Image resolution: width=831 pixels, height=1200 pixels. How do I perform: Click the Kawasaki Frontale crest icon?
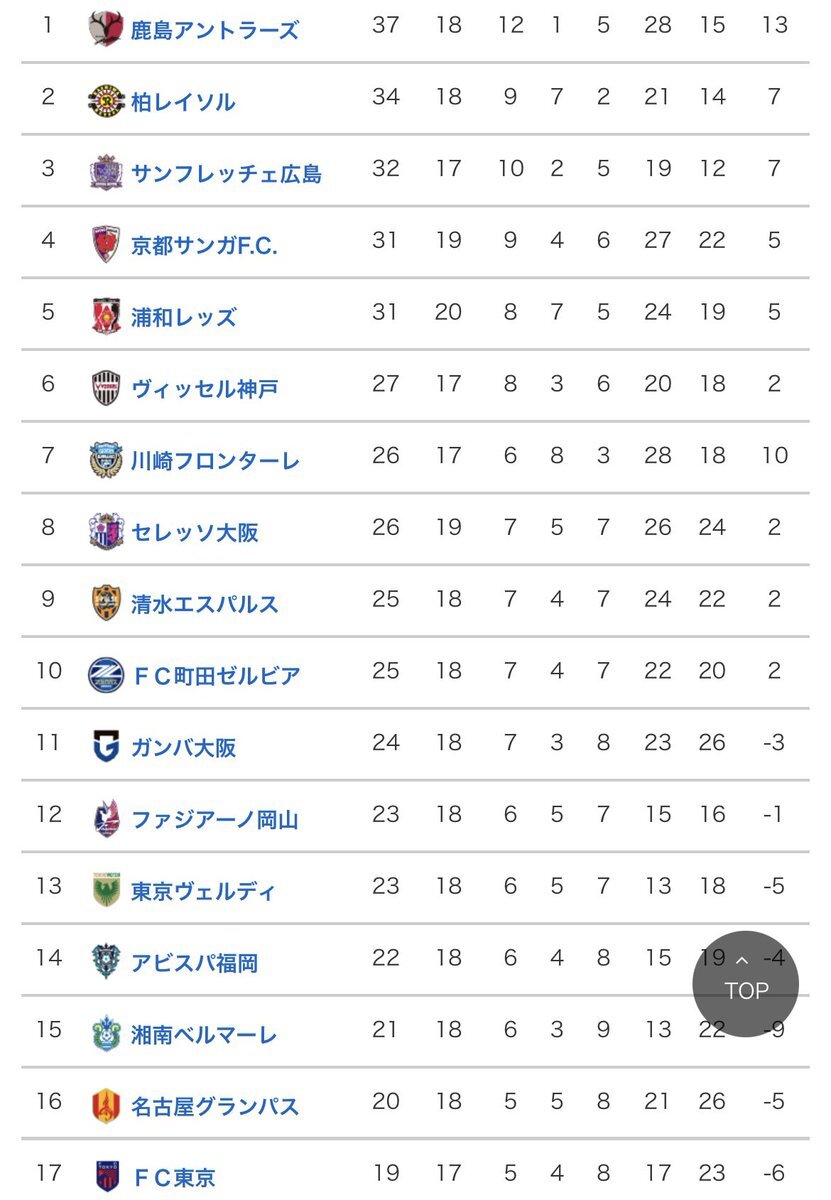click(x=105, y=459)
